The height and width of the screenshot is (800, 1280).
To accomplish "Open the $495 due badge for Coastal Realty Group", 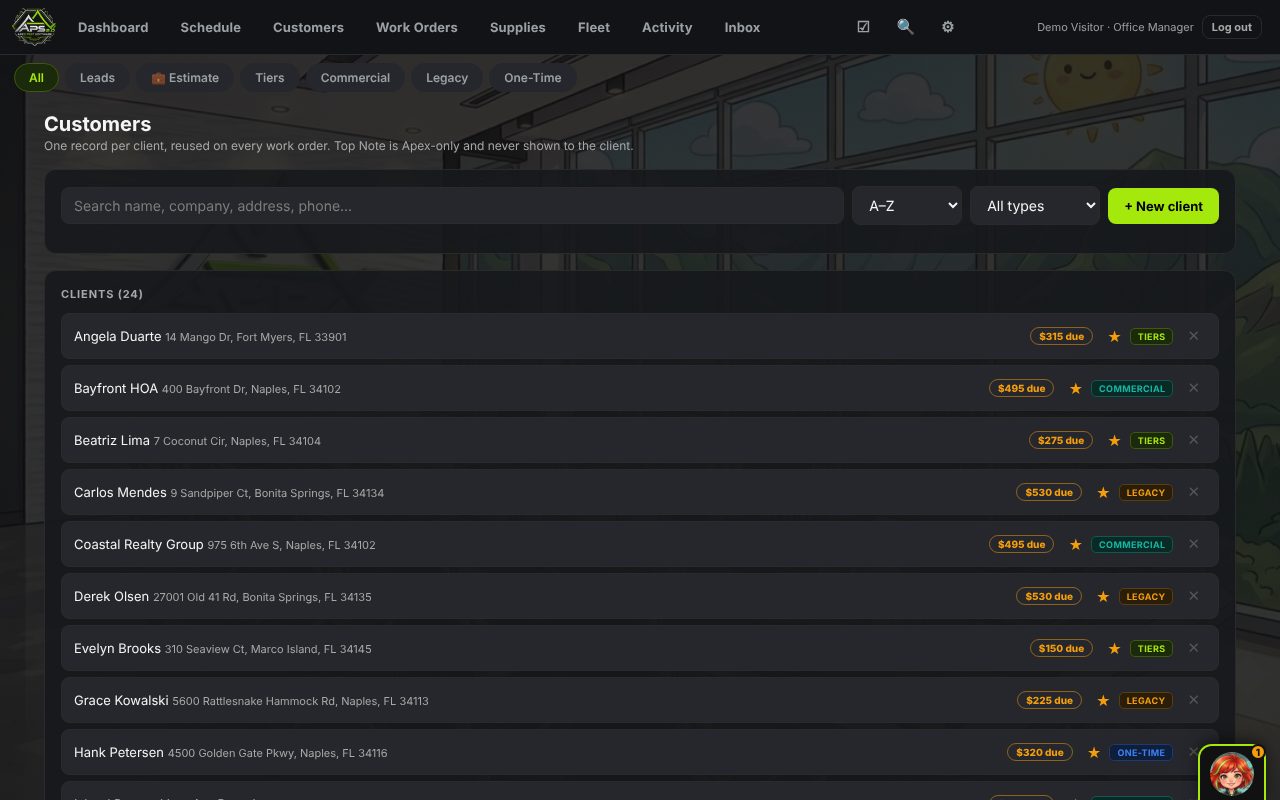I will 1021,544.
